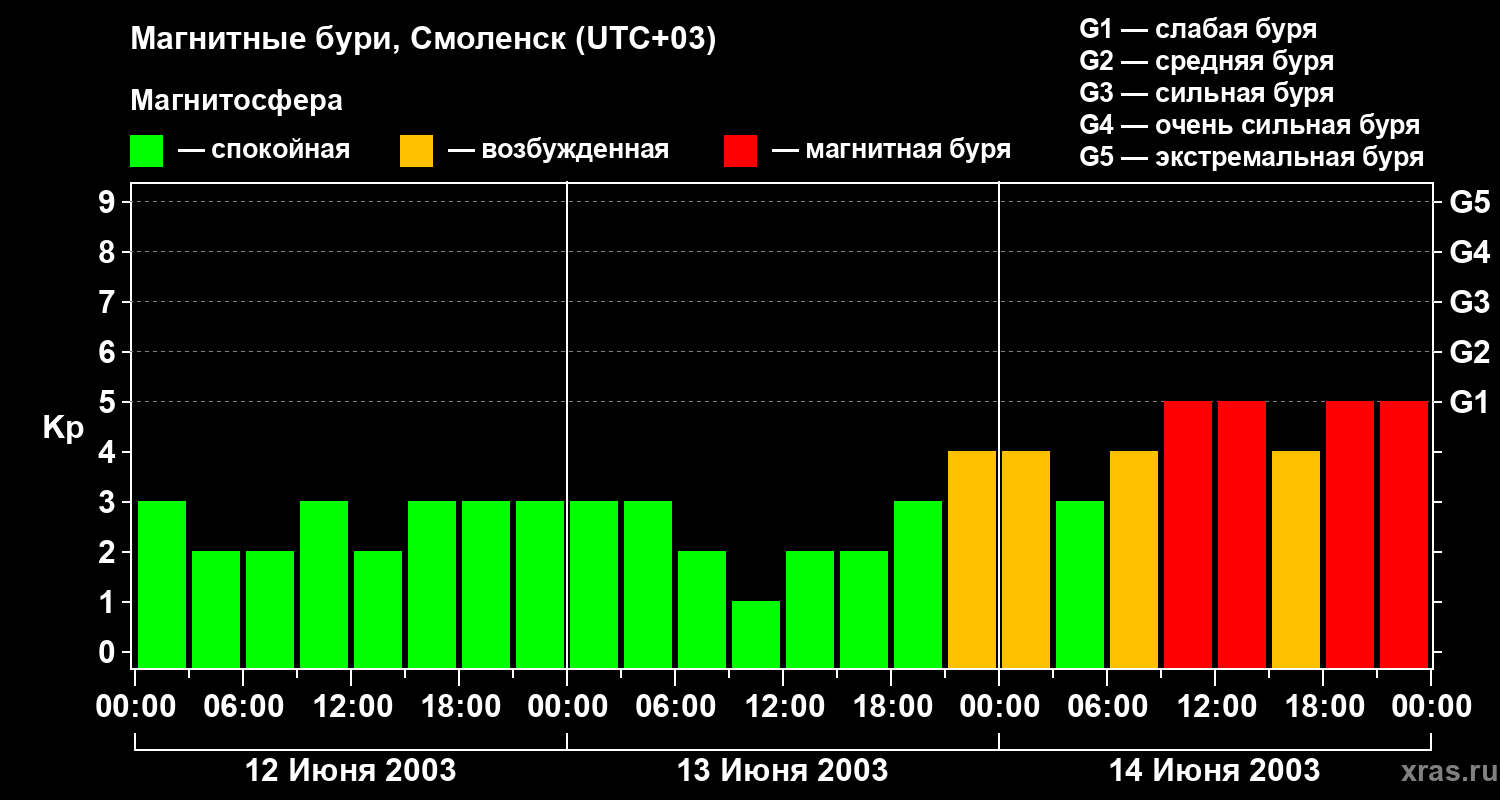Click the '14 Июня 2003' date label
Viewport: 1500px width, 800px height.
click(x=1214, y=771)
